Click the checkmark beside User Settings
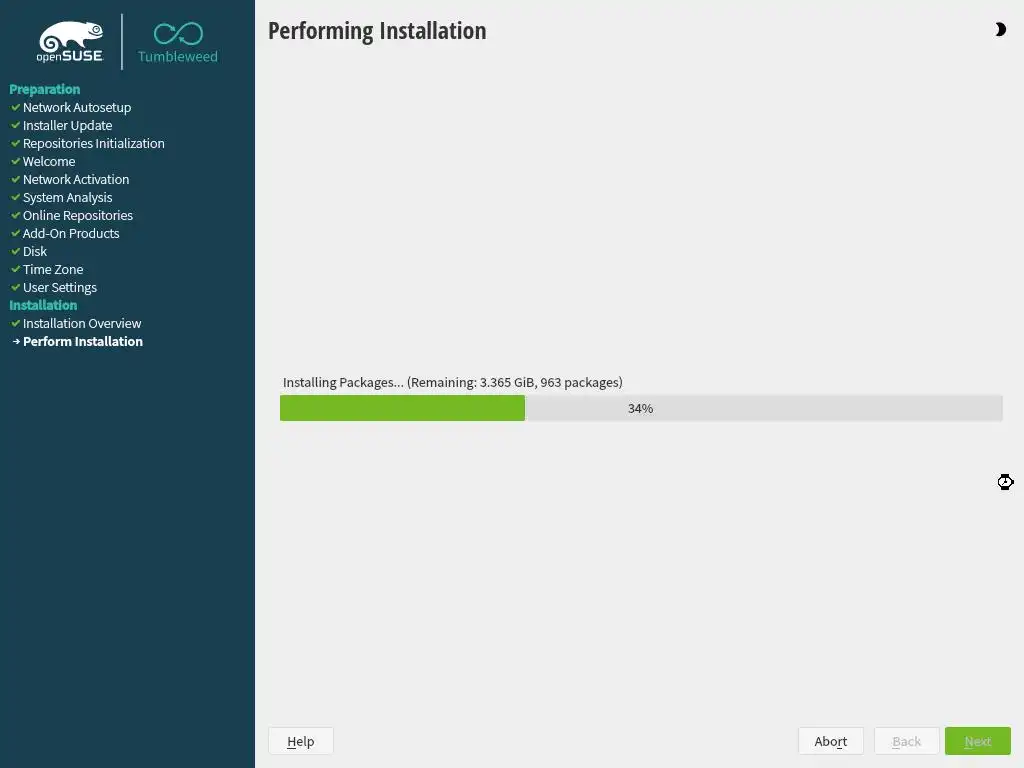1024x768 pixels. (16, 287)
